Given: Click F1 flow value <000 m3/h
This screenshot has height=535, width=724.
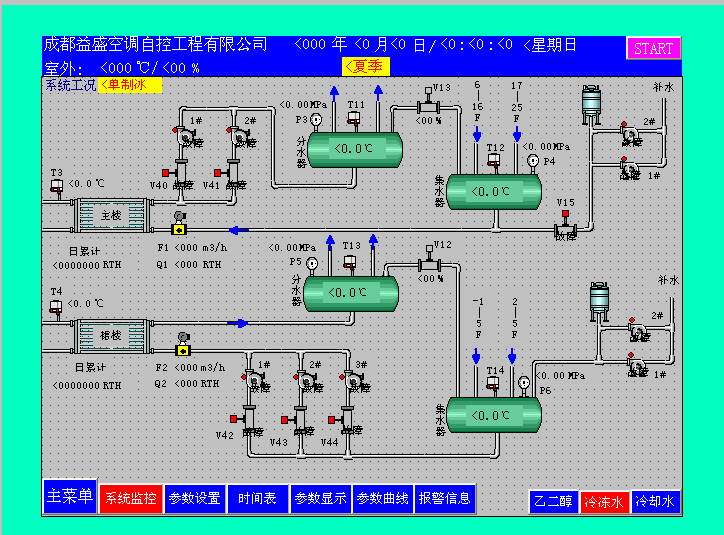Looking at the screenshot, I should (x=201, y=248).
